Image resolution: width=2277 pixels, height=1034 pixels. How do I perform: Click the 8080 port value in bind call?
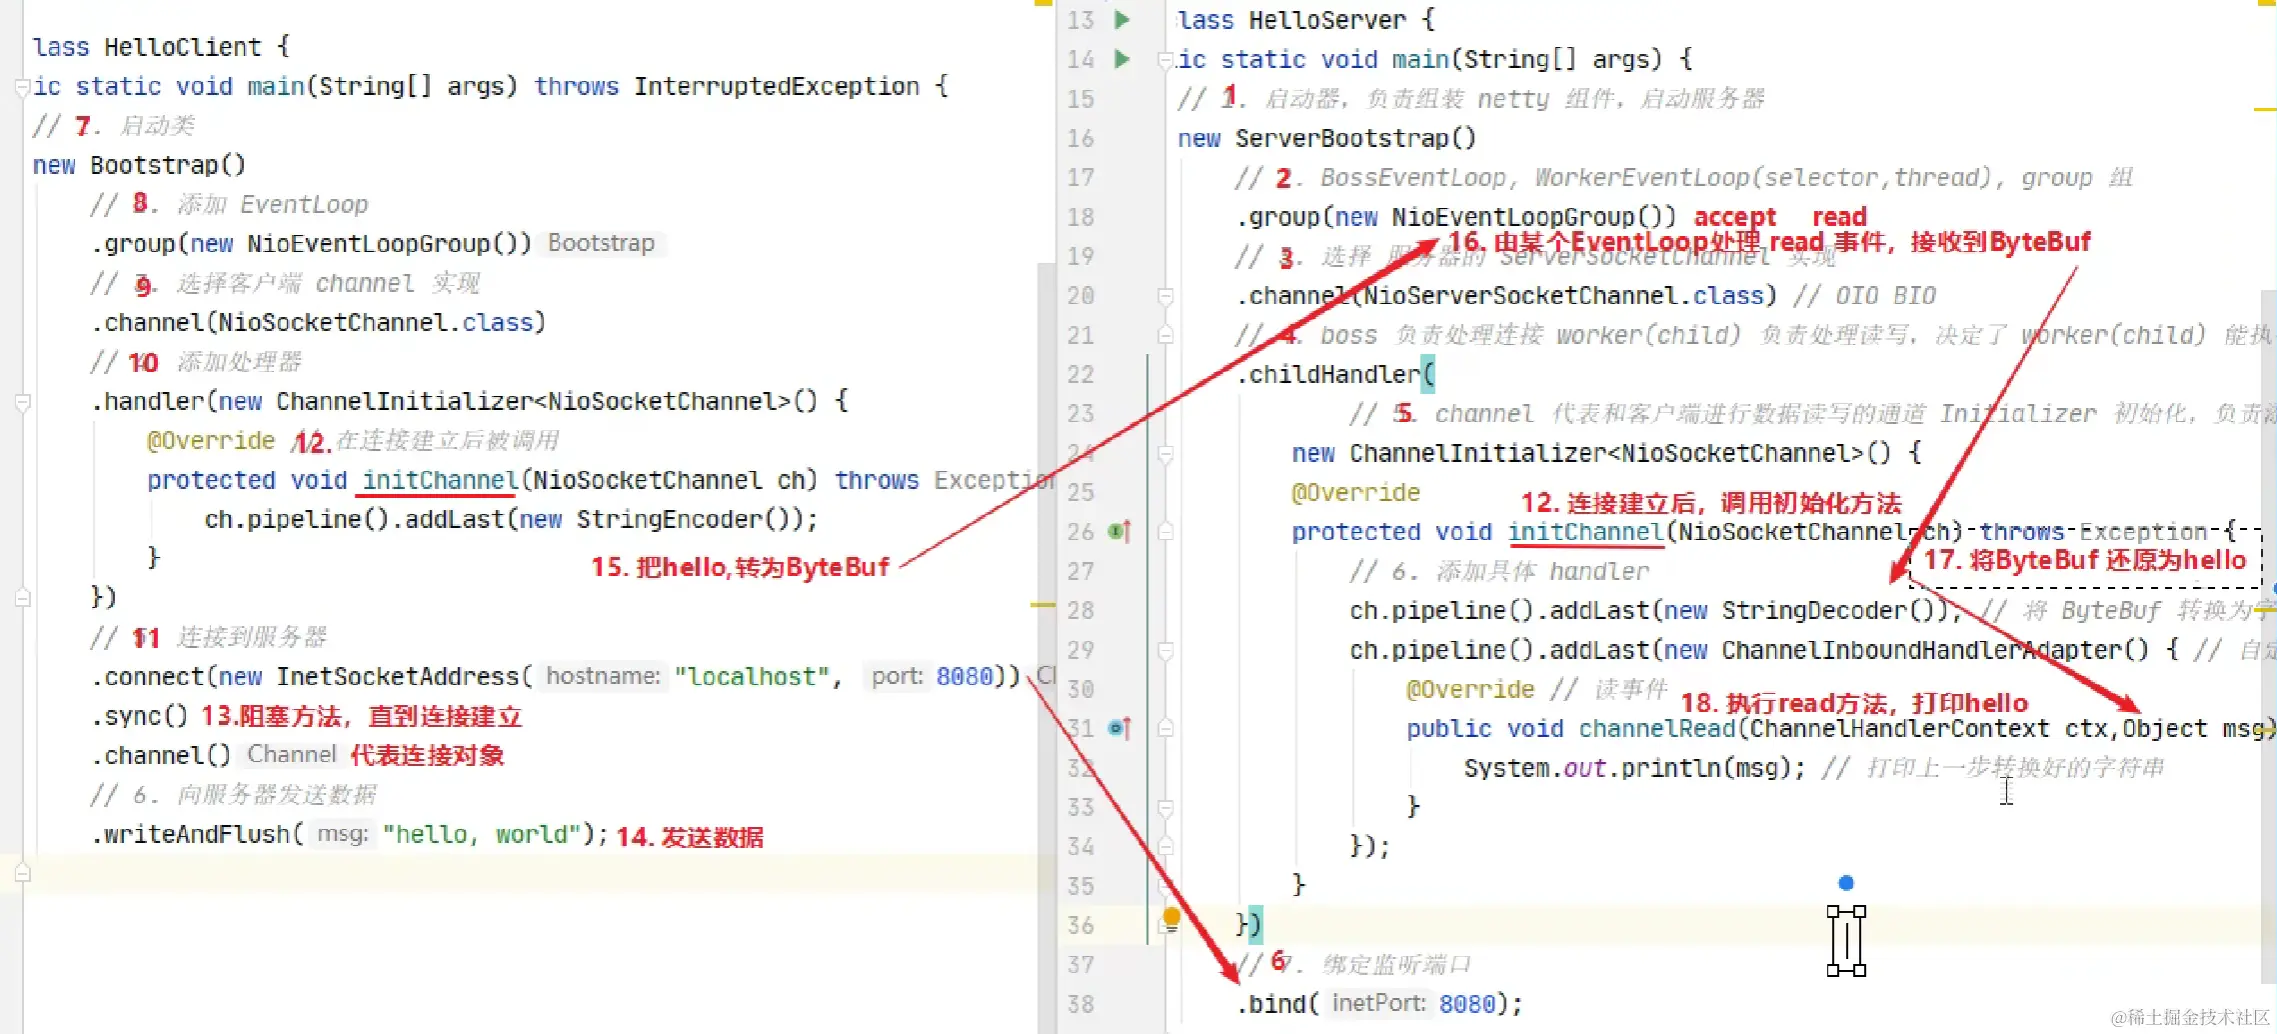pyautogui.click(x=1467, y=1004)
